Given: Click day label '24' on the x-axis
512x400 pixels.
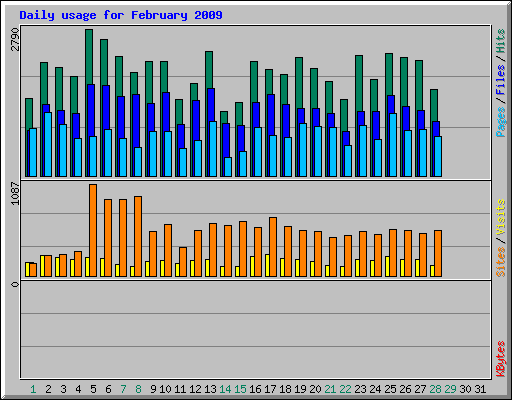Looking at the screenshot, I should pos(375,389).
